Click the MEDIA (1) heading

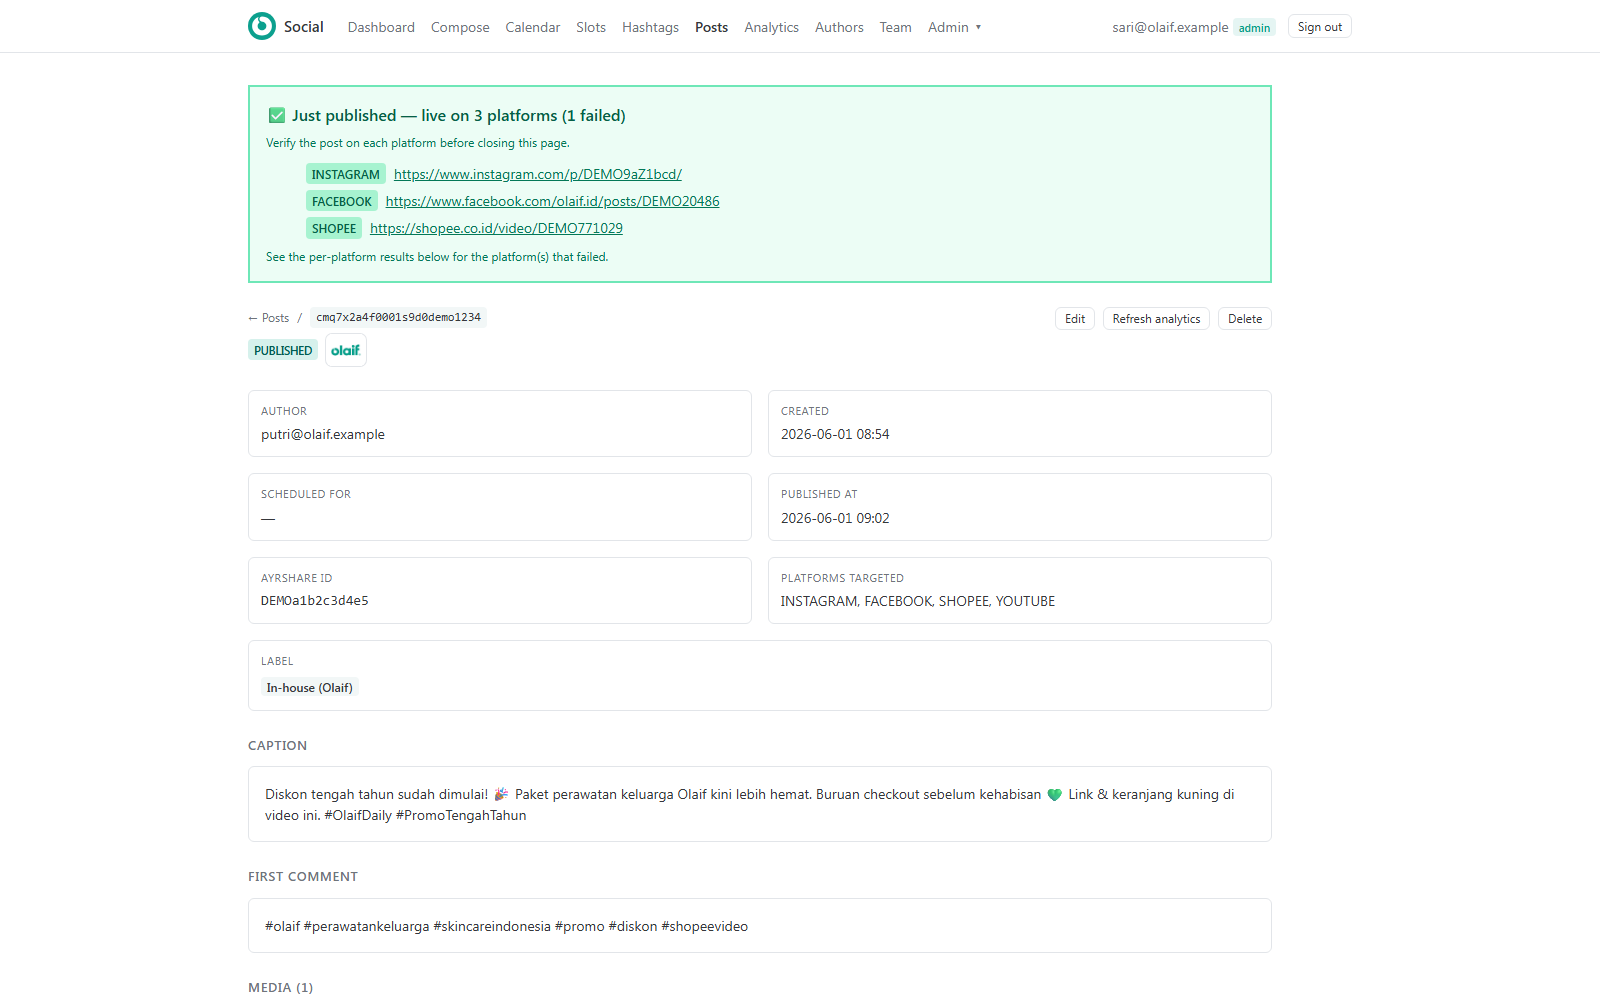[281, 987]
